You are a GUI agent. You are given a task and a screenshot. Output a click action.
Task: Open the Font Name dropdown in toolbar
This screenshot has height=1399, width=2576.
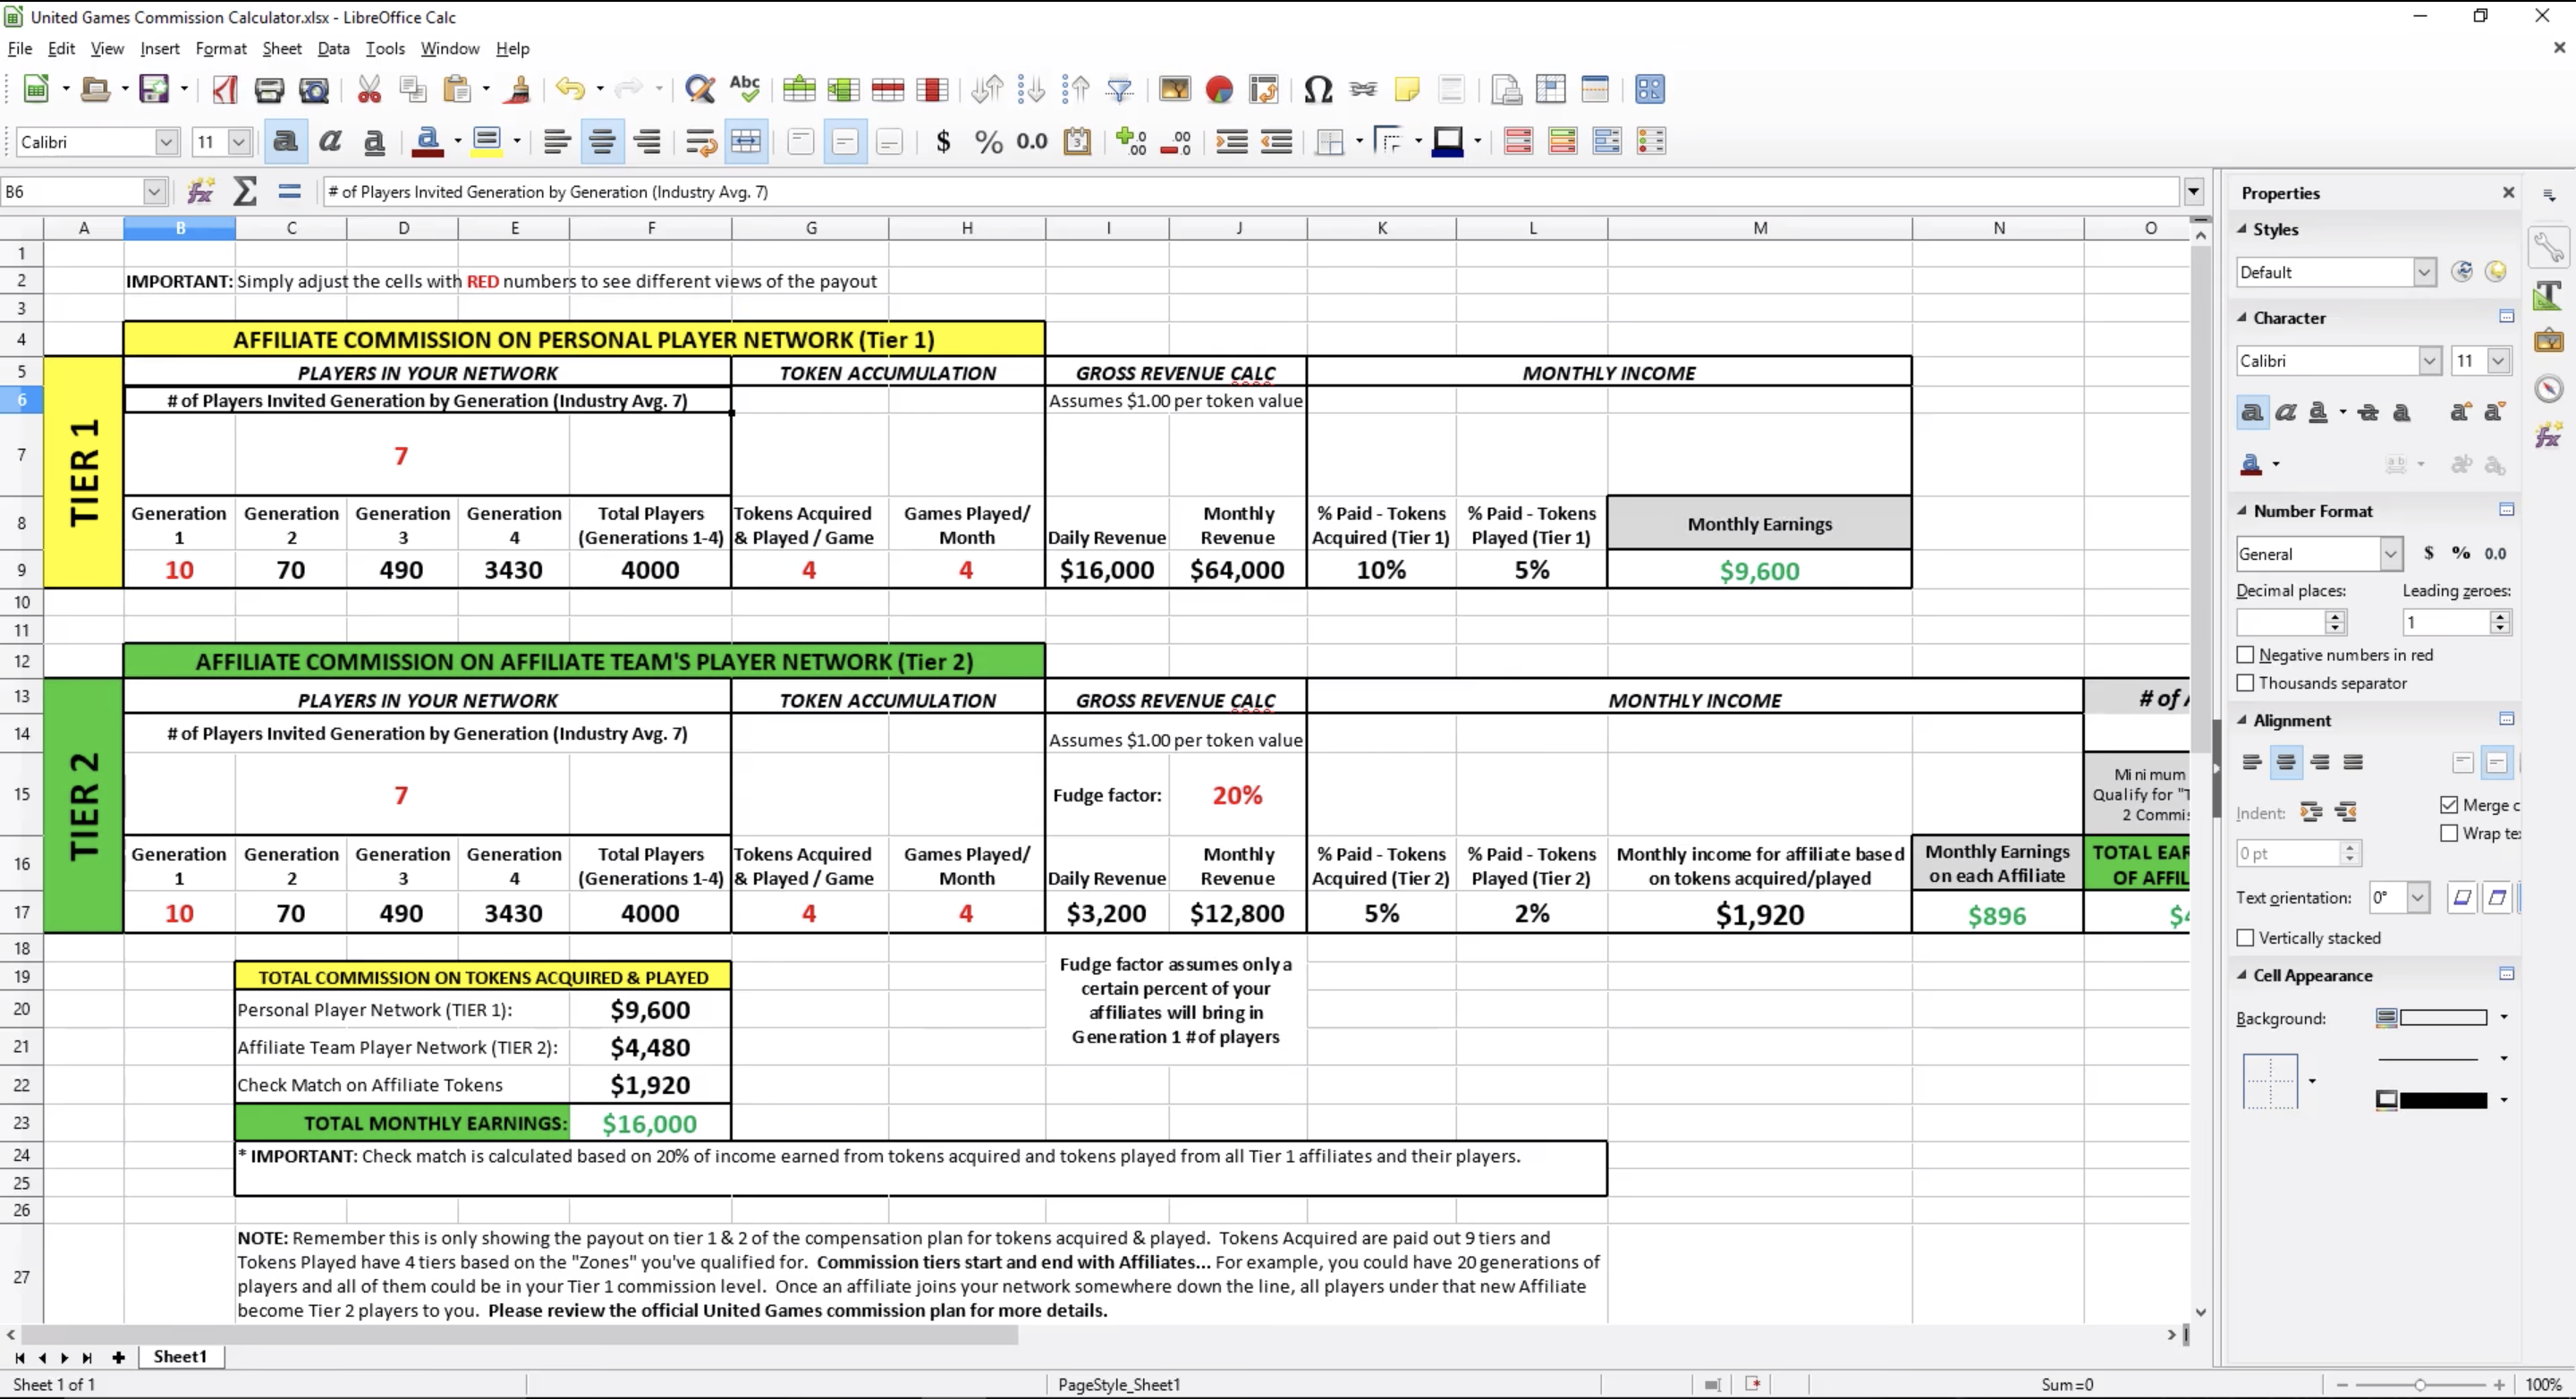[166, 142]
